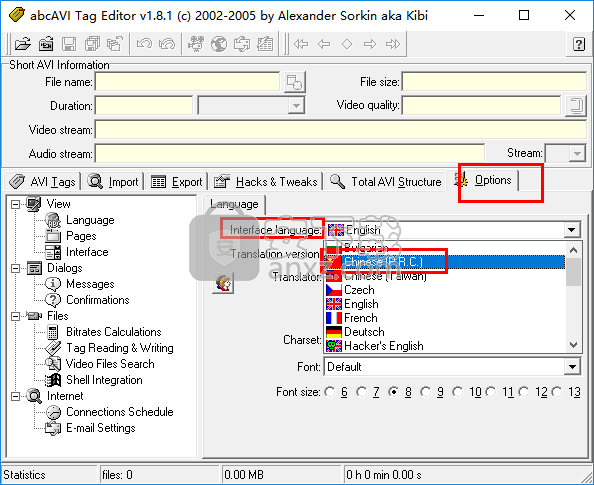Click the diamond current file icon
The width and height of the screenshot is (594, 485).
347,44
